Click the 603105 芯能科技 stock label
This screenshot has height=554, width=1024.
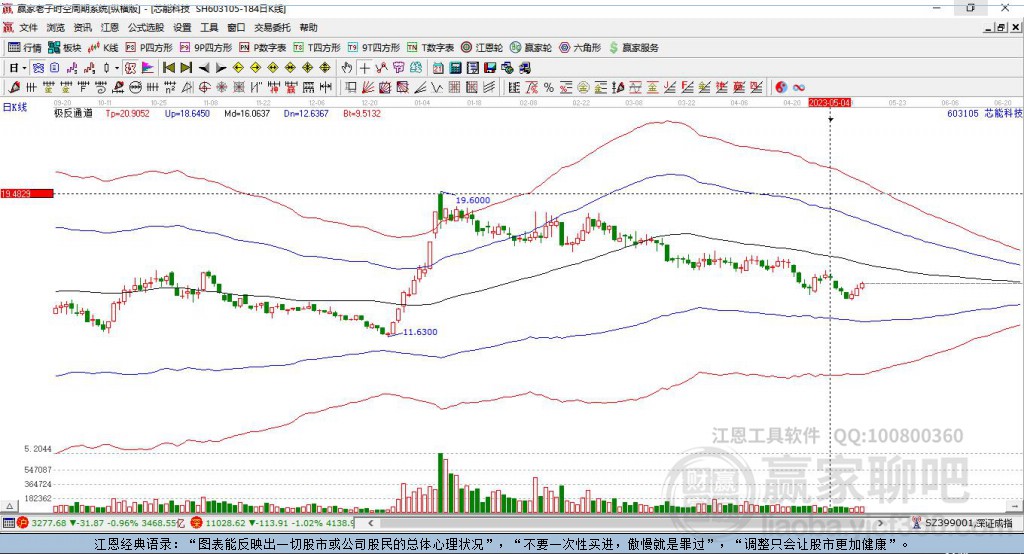click(x=984, y=114)
